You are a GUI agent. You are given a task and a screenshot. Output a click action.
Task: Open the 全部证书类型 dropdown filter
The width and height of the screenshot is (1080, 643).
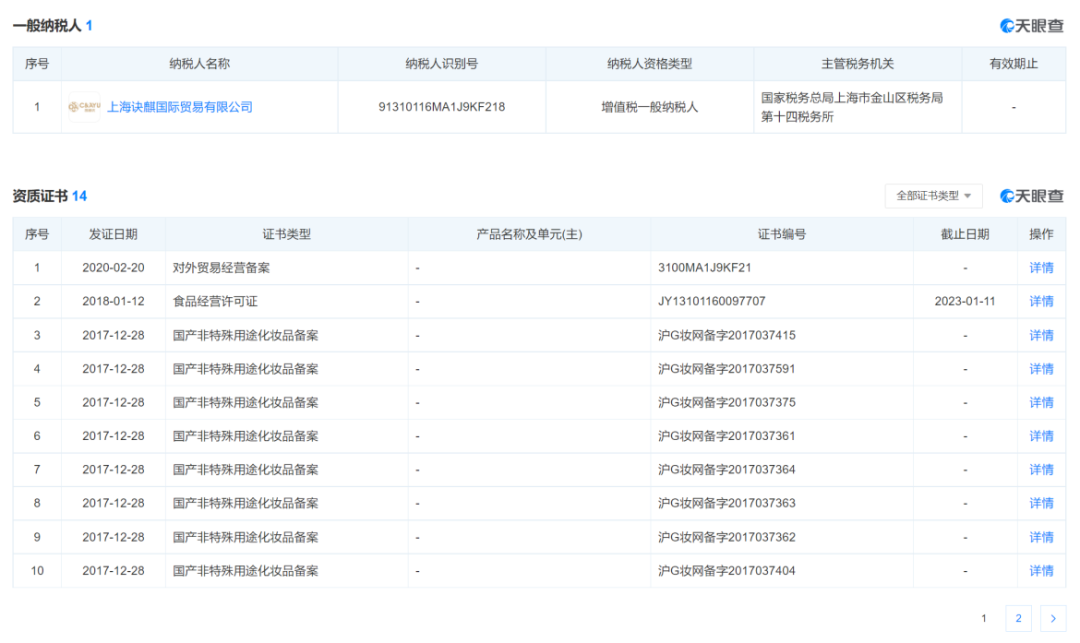pos(933,196)
